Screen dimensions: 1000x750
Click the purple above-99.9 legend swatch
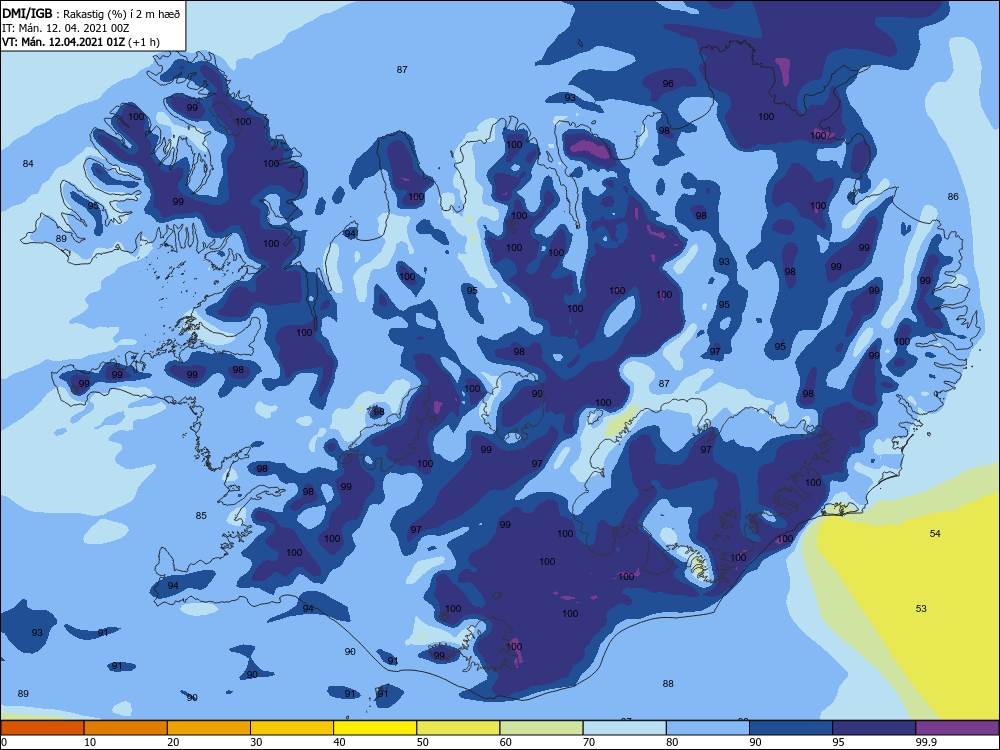[x=957, y=728]
